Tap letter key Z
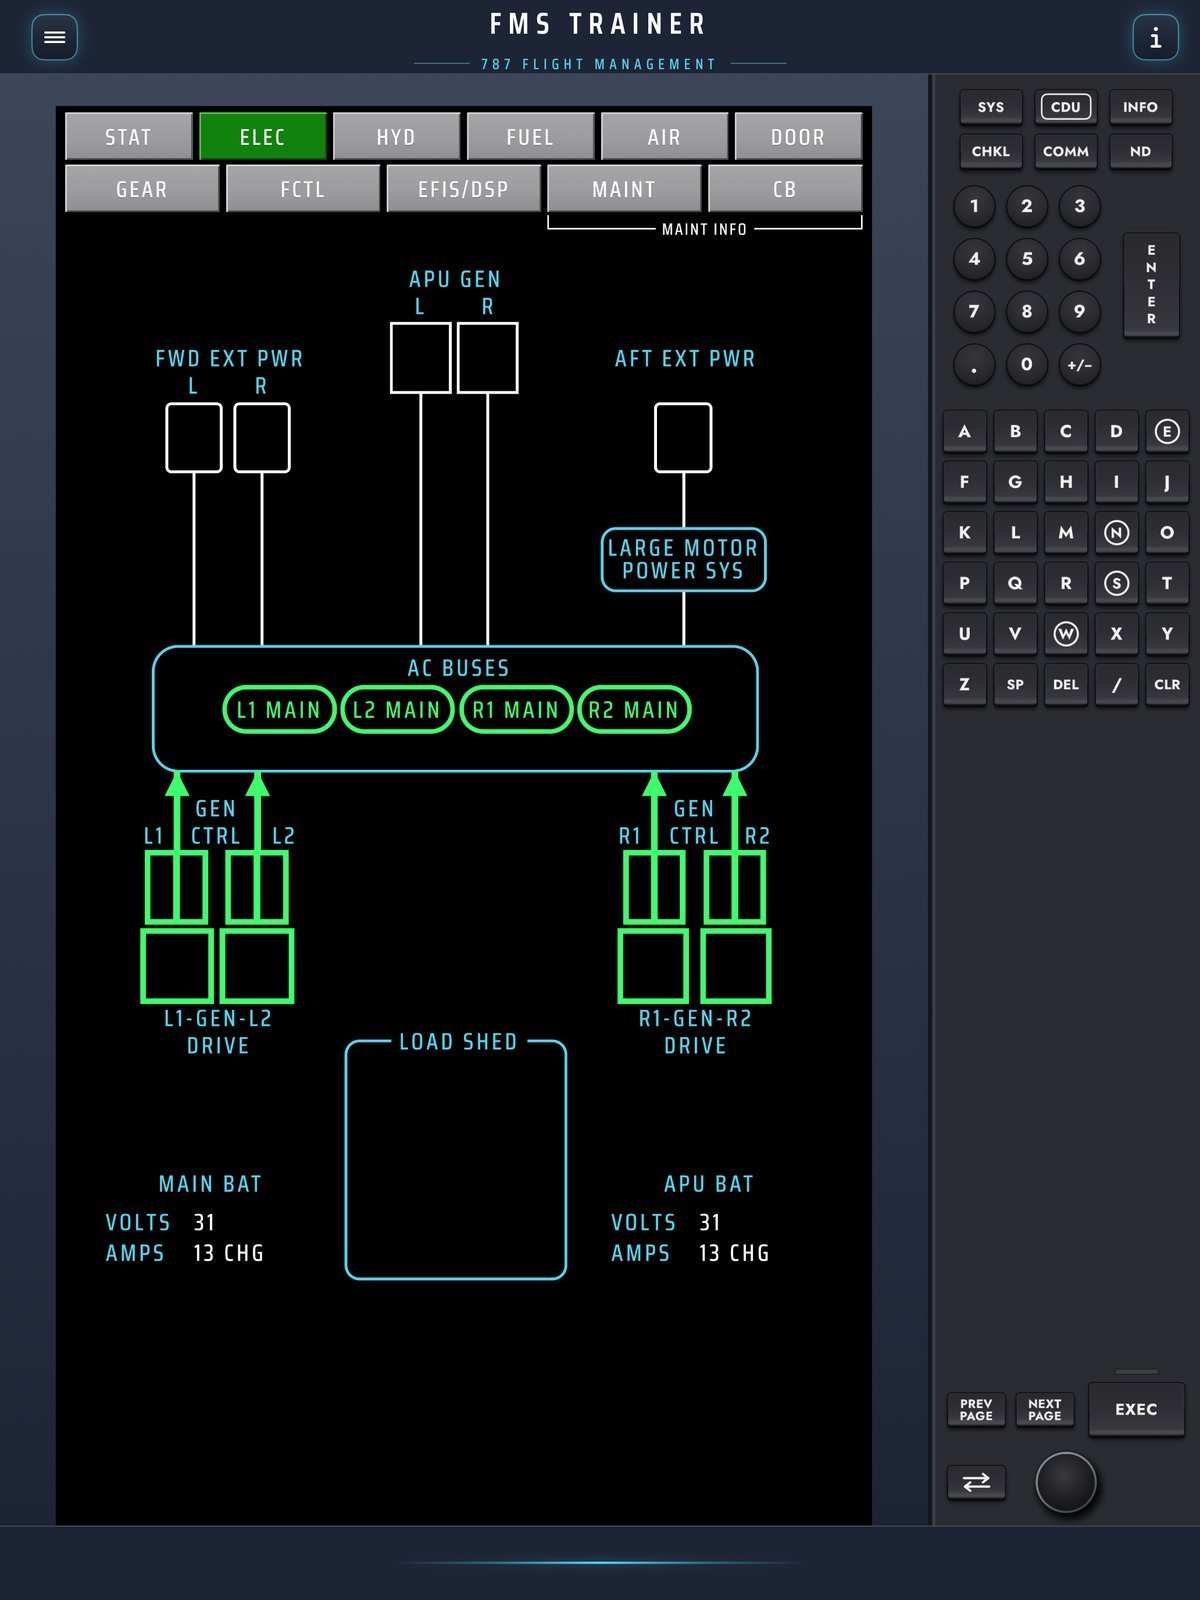This screenshot has height=1600, width=1200. click(x=965, y=684)
